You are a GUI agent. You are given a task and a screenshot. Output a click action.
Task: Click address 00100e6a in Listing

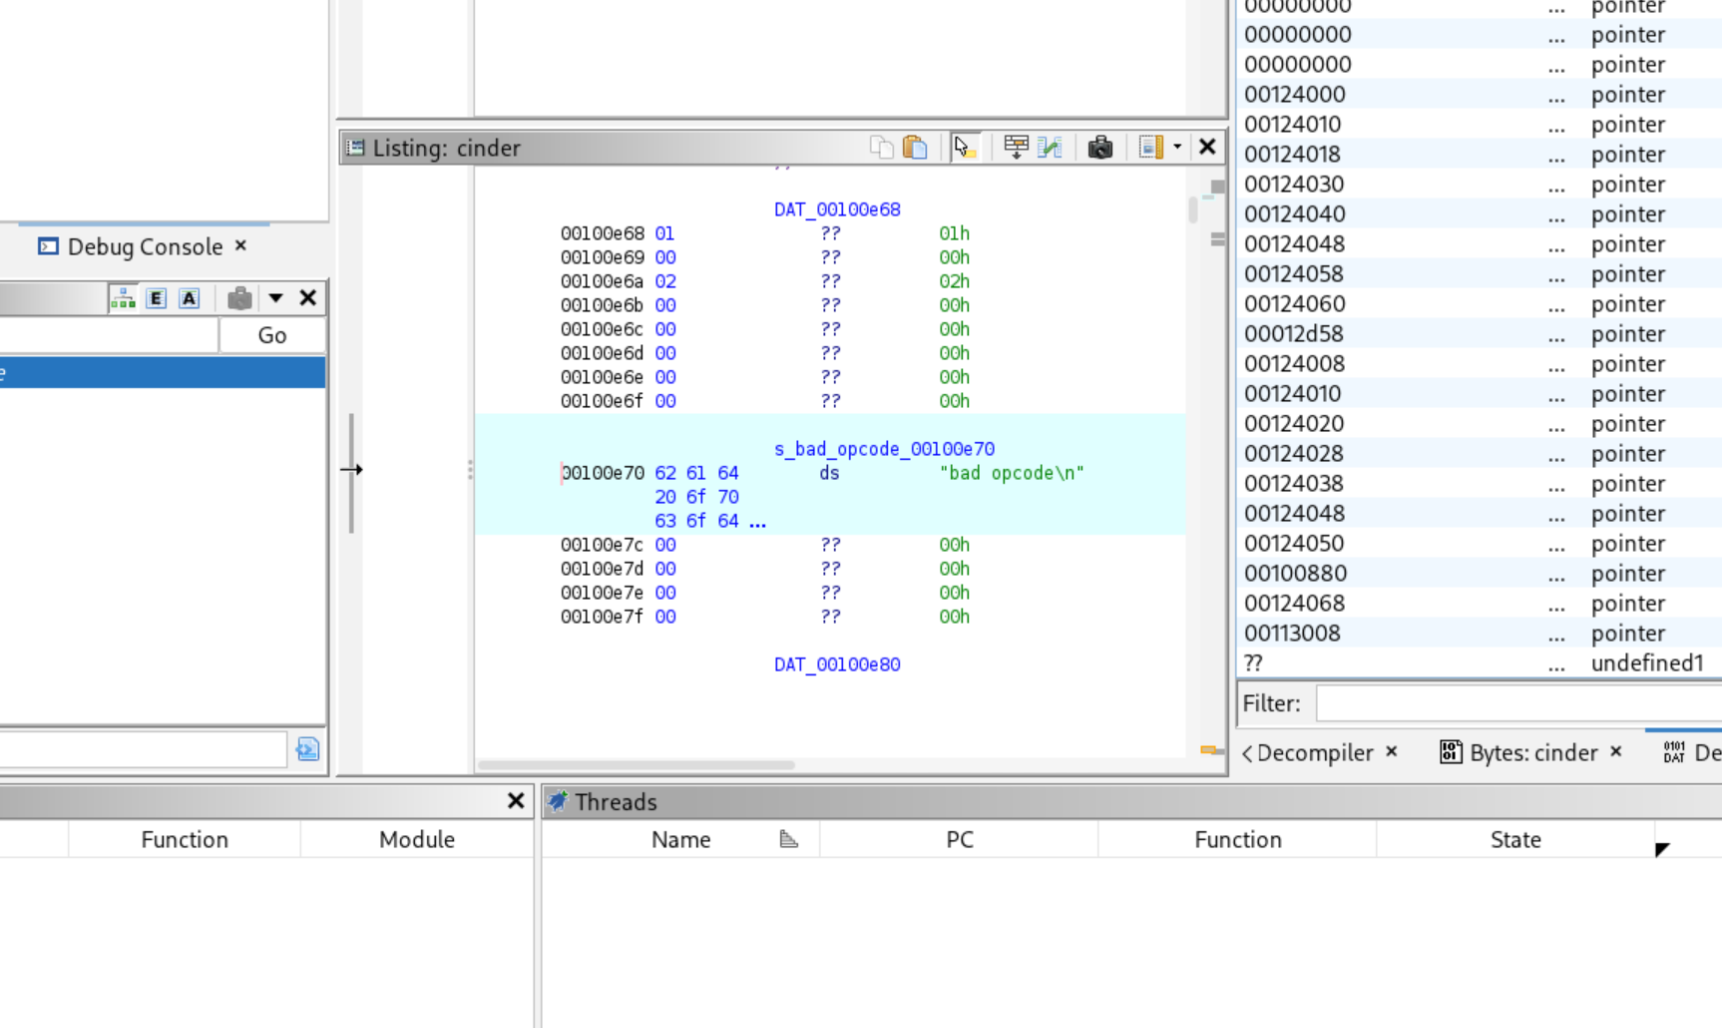602,282
